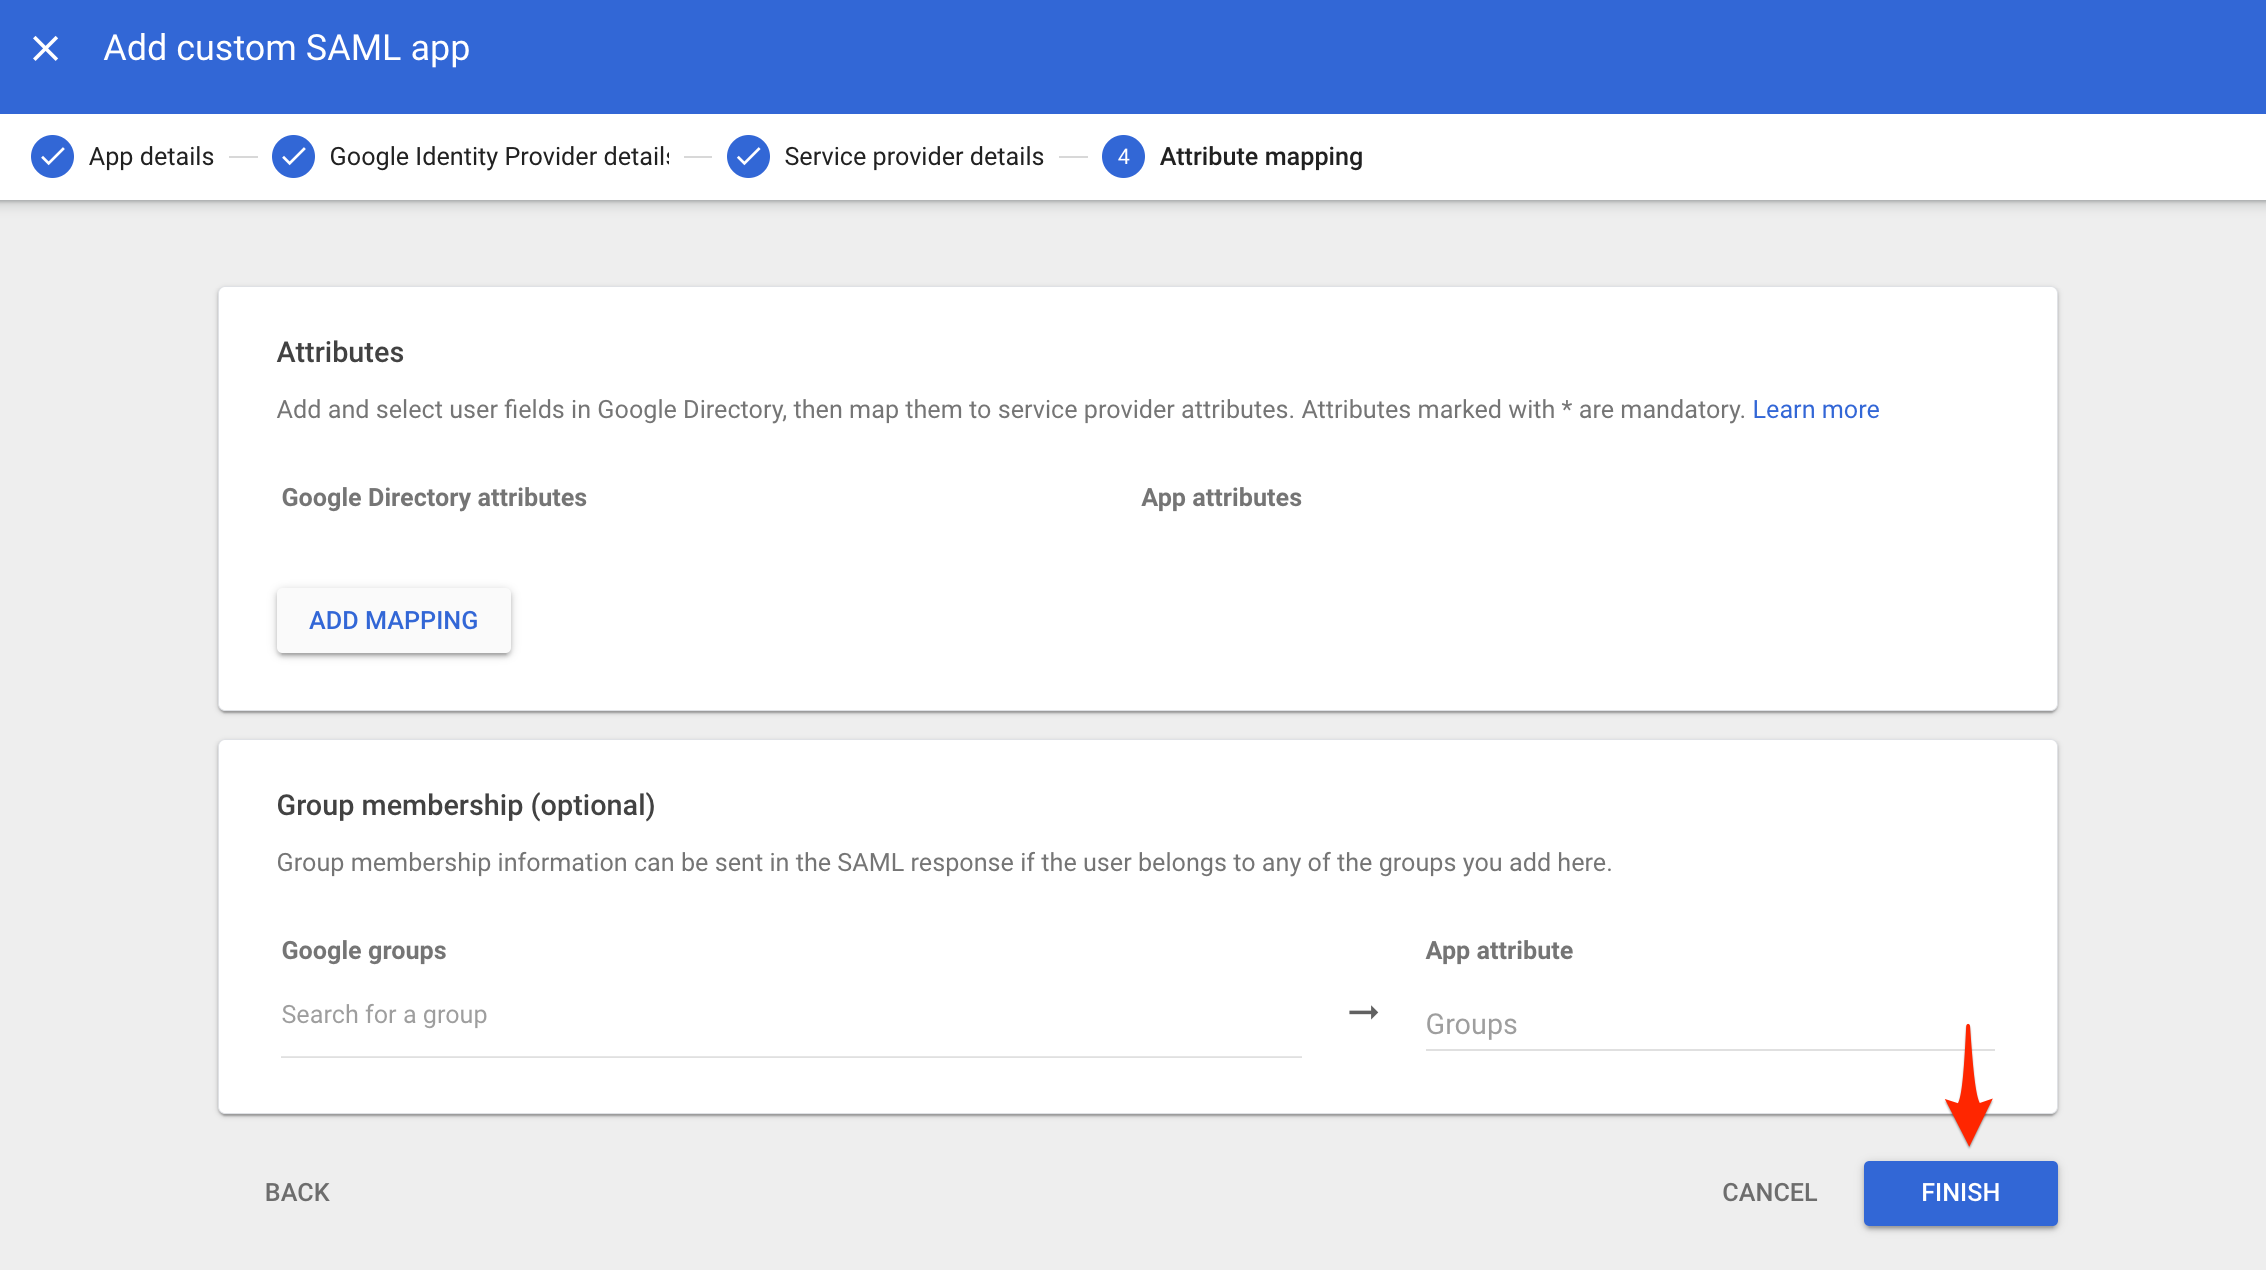2266x1270 pixels.
Task: Open the Service provider details step
Action: 914,157
